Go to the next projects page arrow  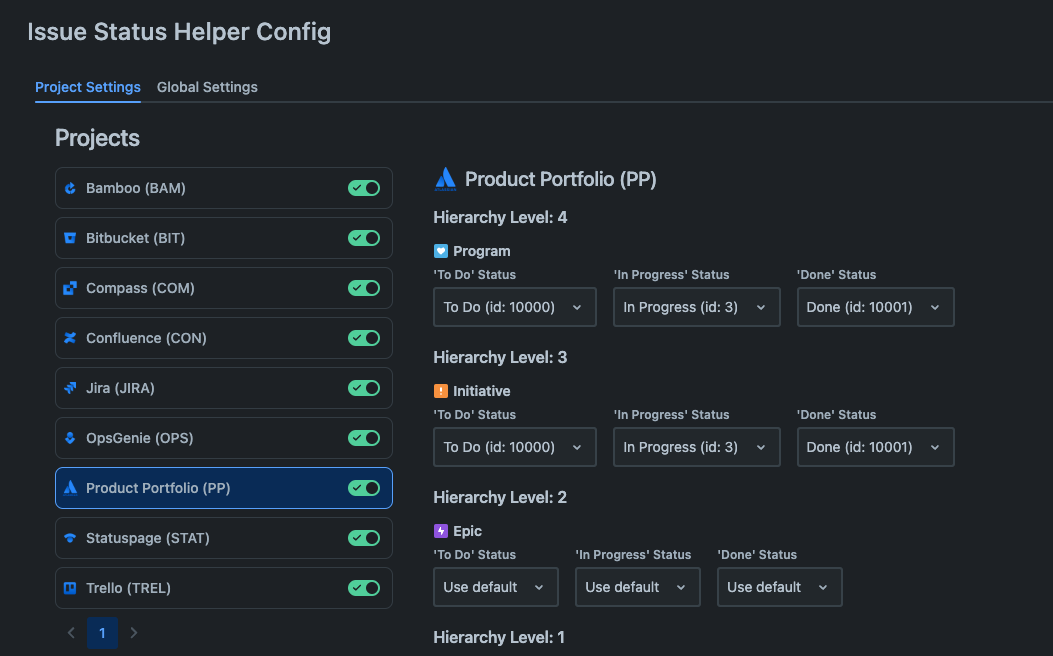134,632
